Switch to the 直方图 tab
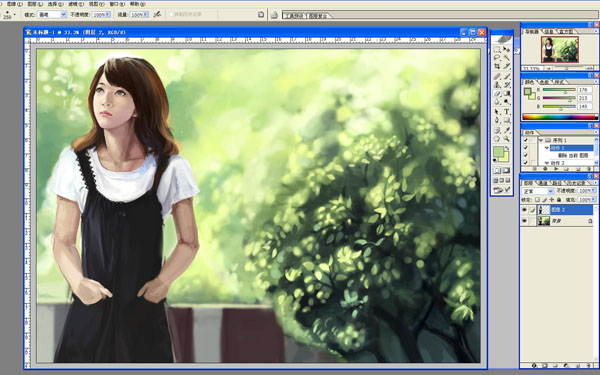Image resolution: width=600 pixels, height=375 pixels. pyautogui.click(x=566, y=32)
